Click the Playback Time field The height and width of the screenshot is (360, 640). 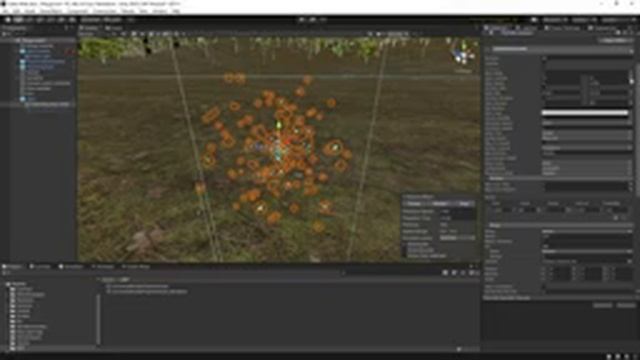458,218
